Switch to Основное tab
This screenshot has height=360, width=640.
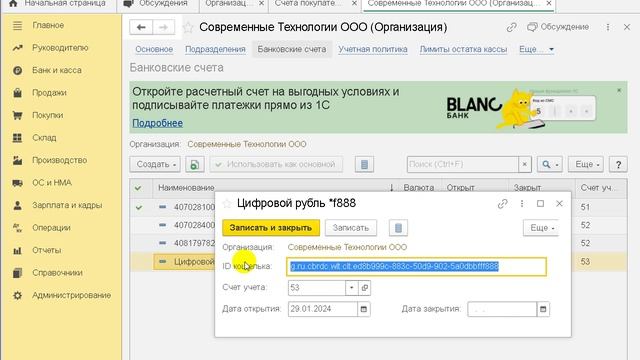154,49
